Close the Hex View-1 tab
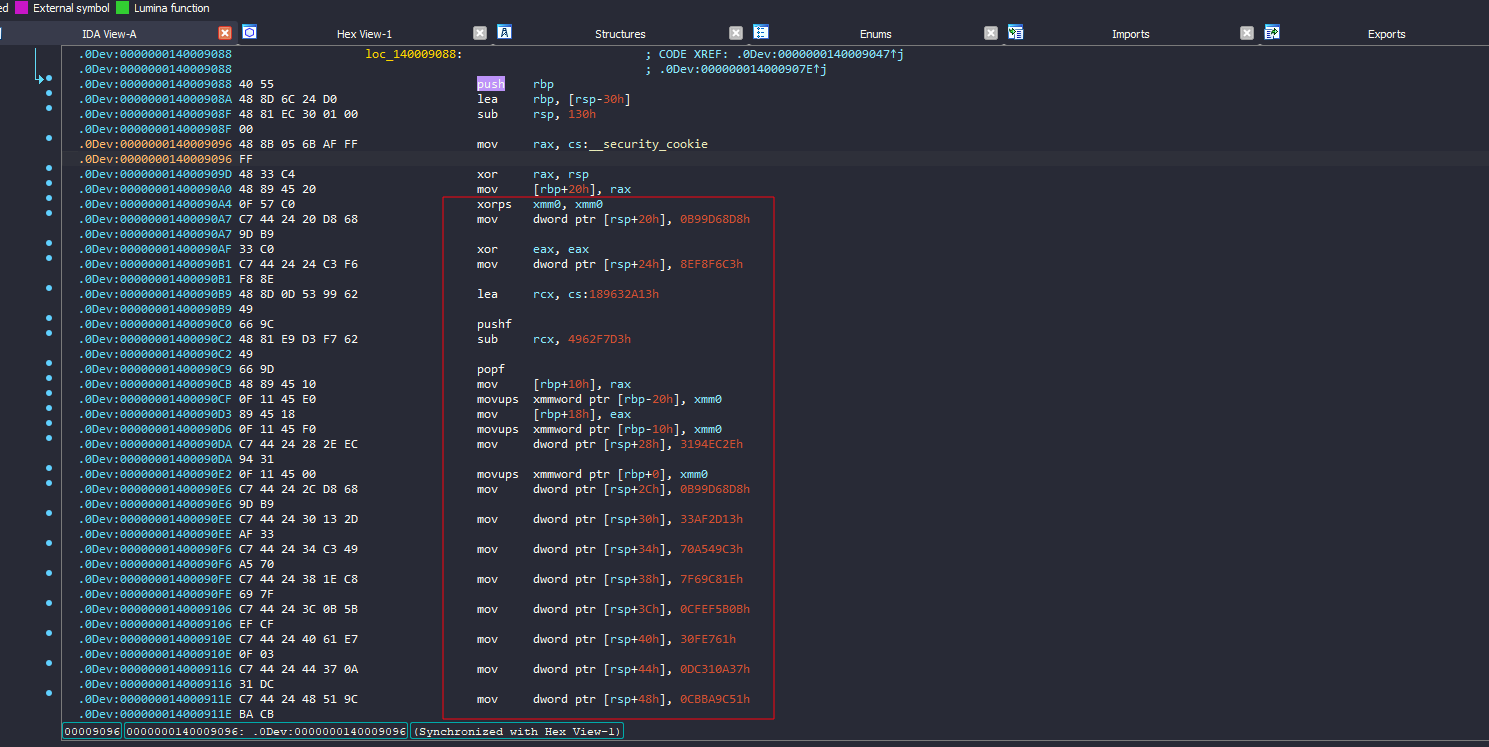This screenshot has width=1489, height=747. (480, 33)
